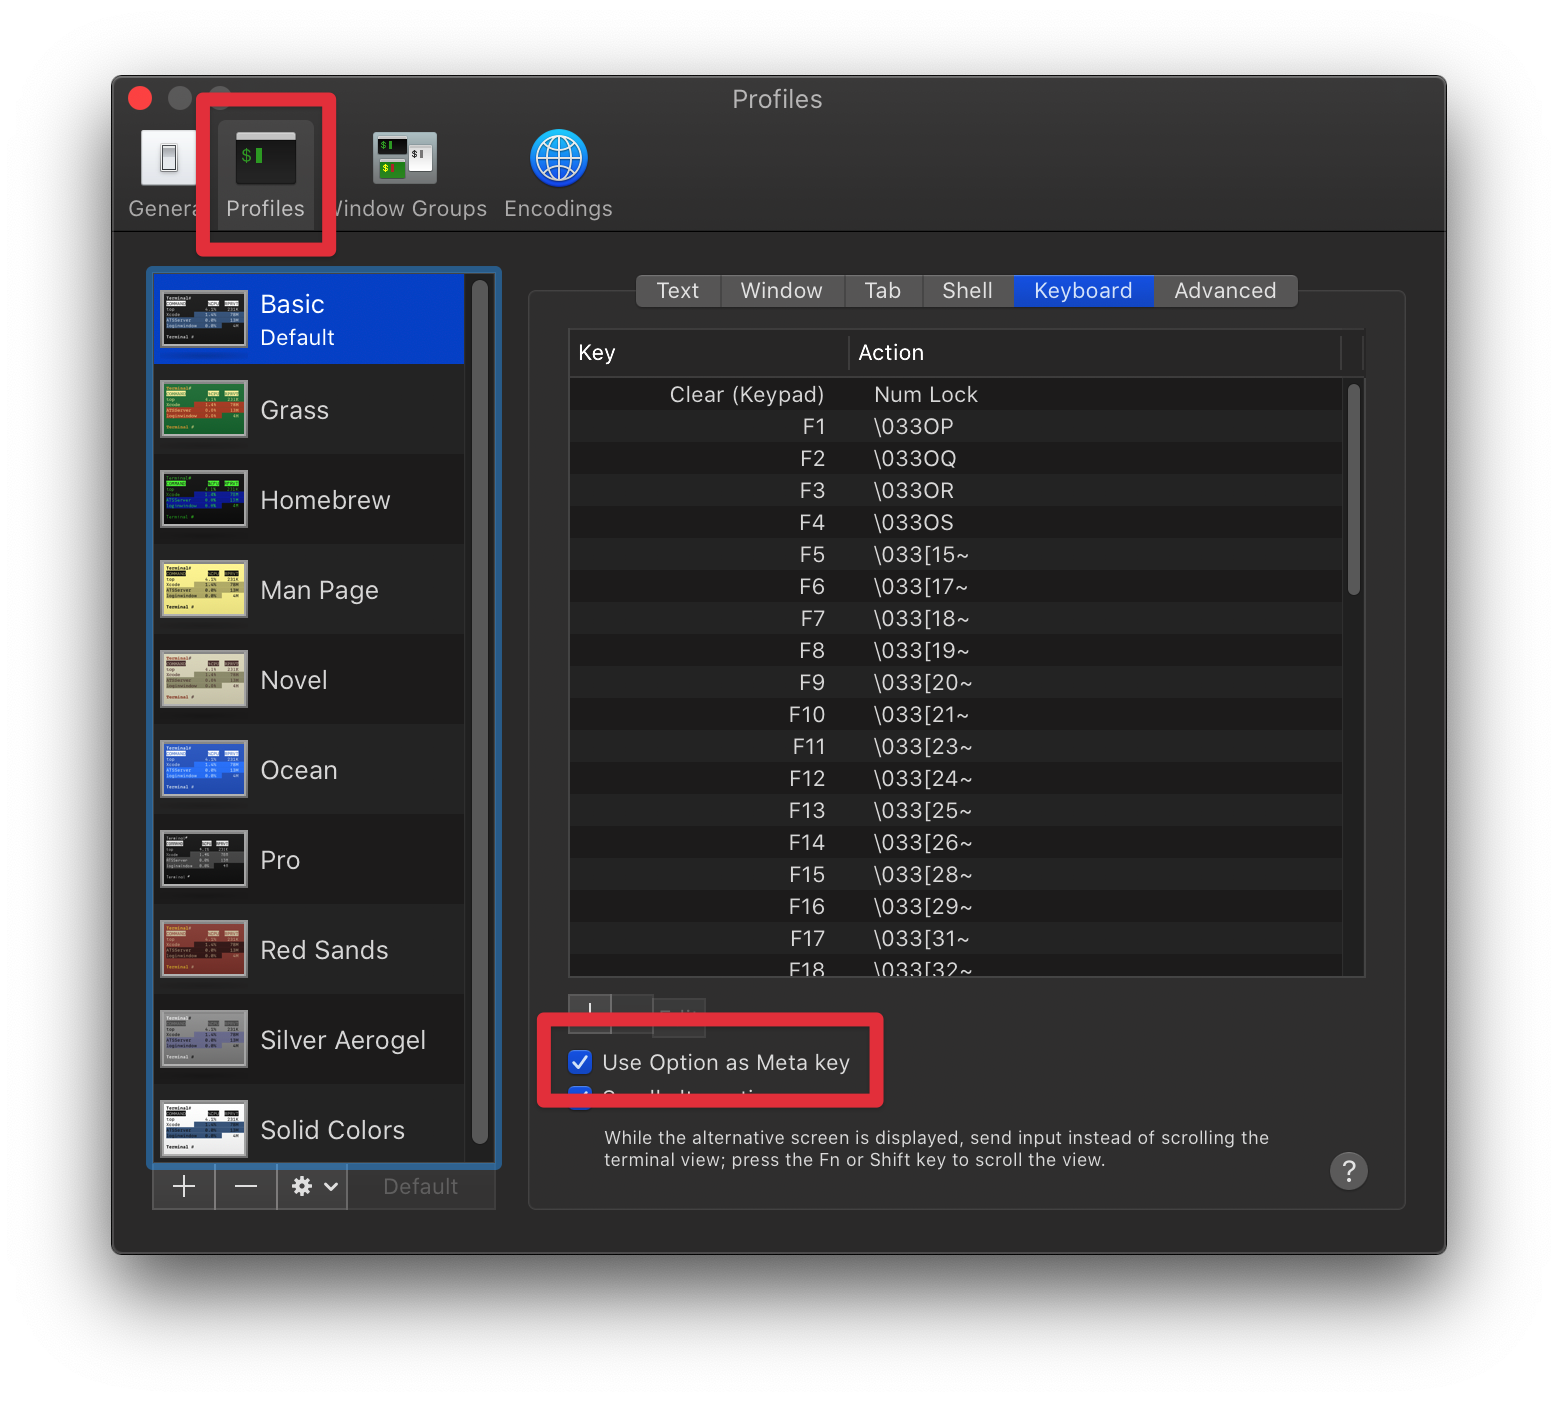This screenshot has width=1558, height=1402.
Task: Select the F14 key mapping row
Action: tap(956, 843)
